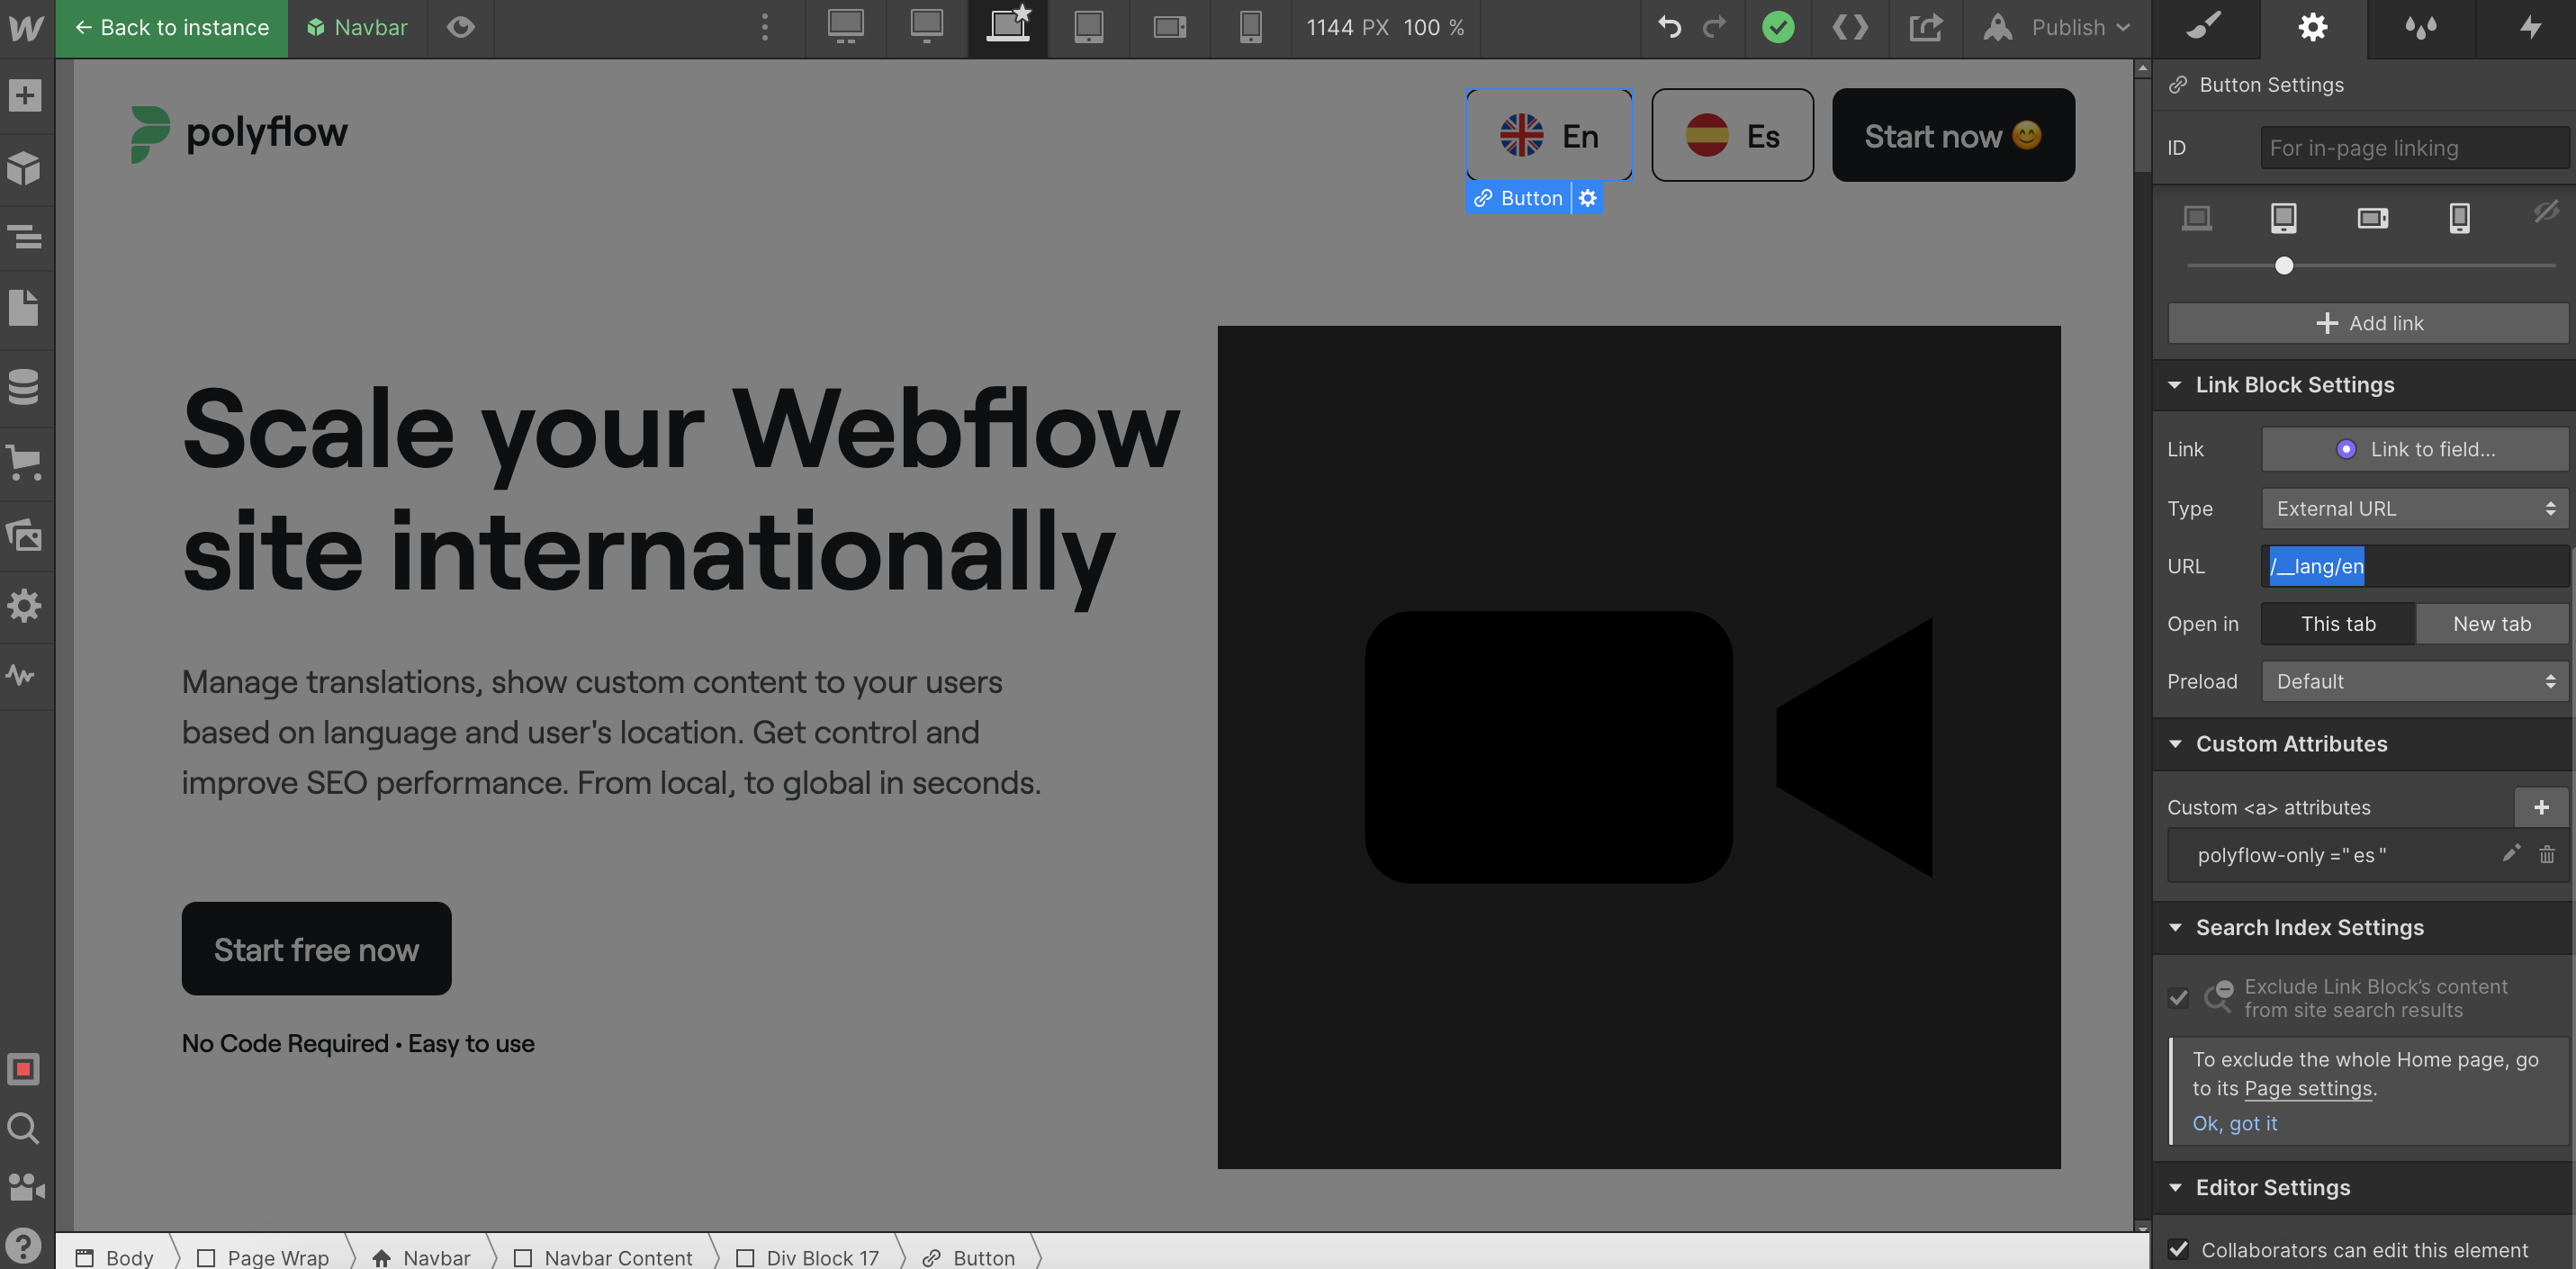Open the Components cube panel
Screen dimensions: 2576x1269
pos(25,168)
